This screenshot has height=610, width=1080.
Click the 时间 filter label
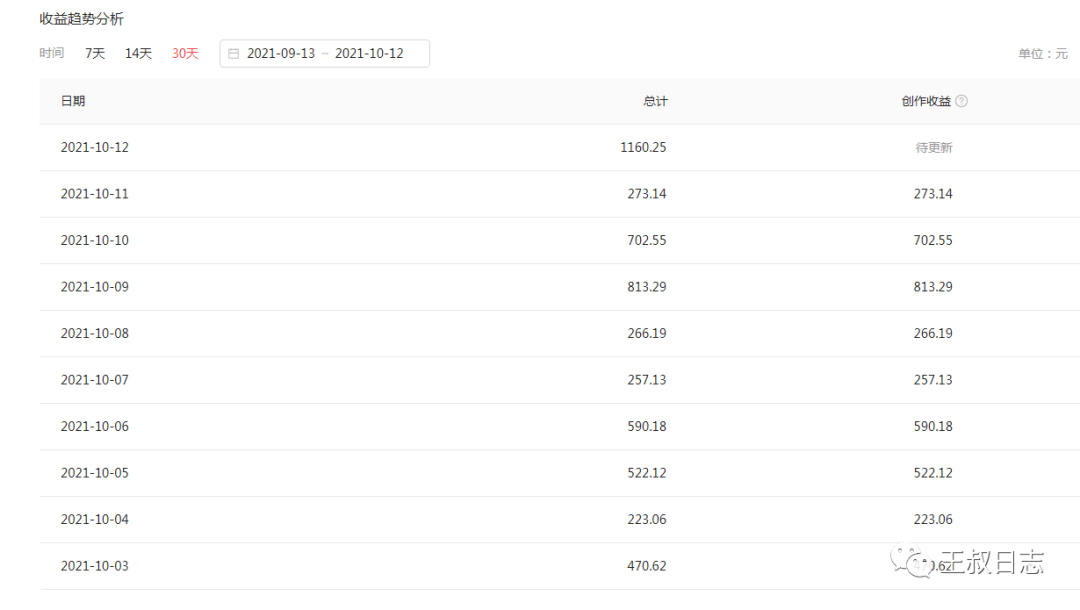(x=52, y=53)
